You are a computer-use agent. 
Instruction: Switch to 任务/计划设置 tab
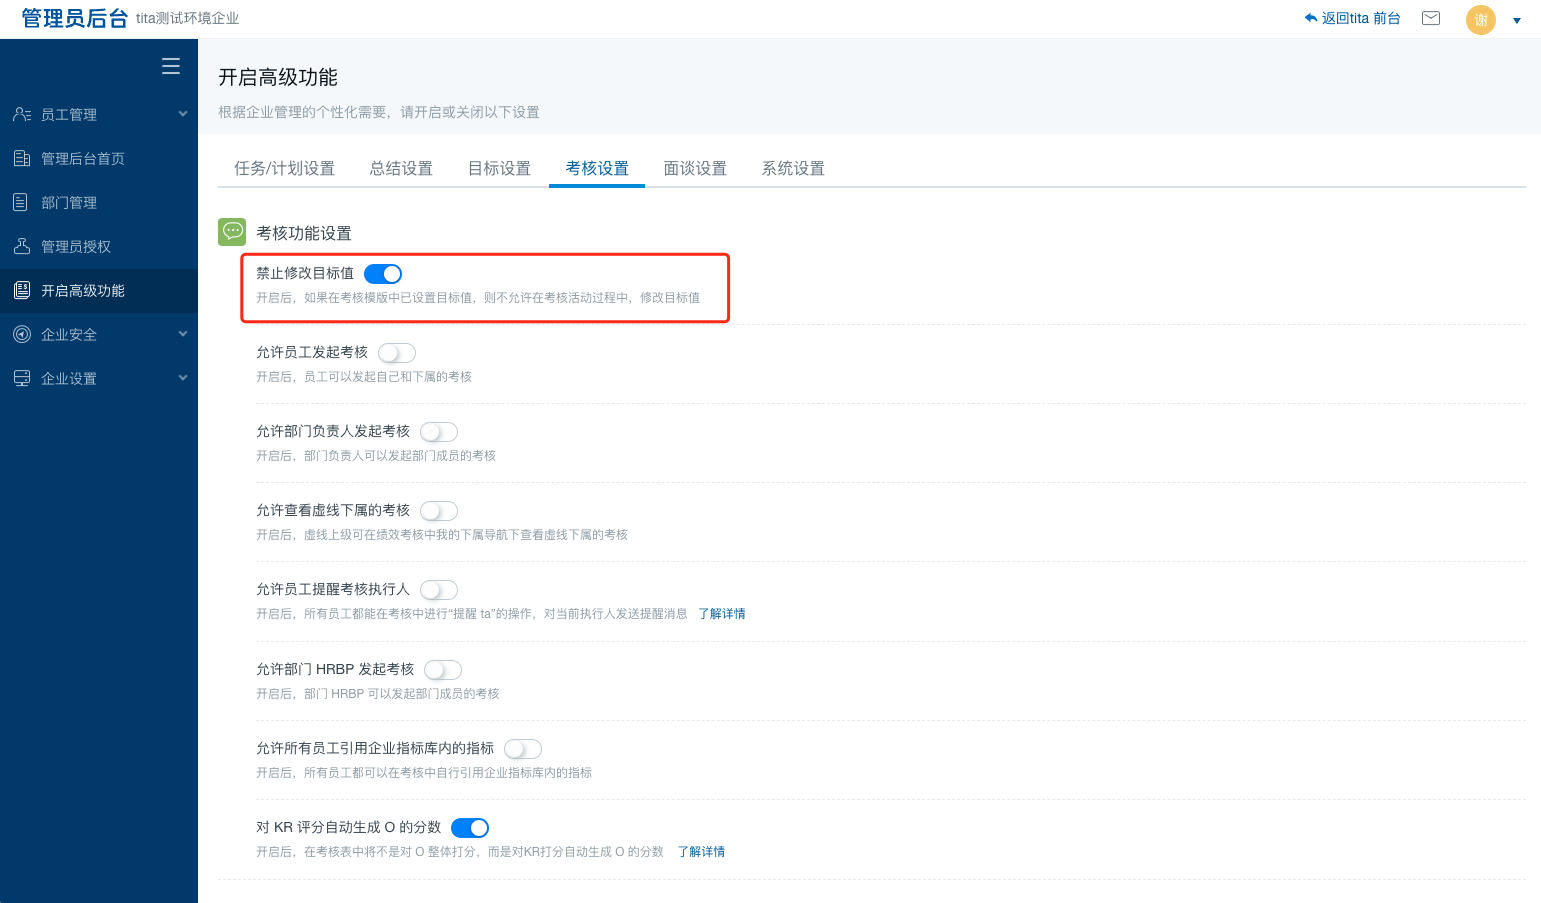point(285,168)
